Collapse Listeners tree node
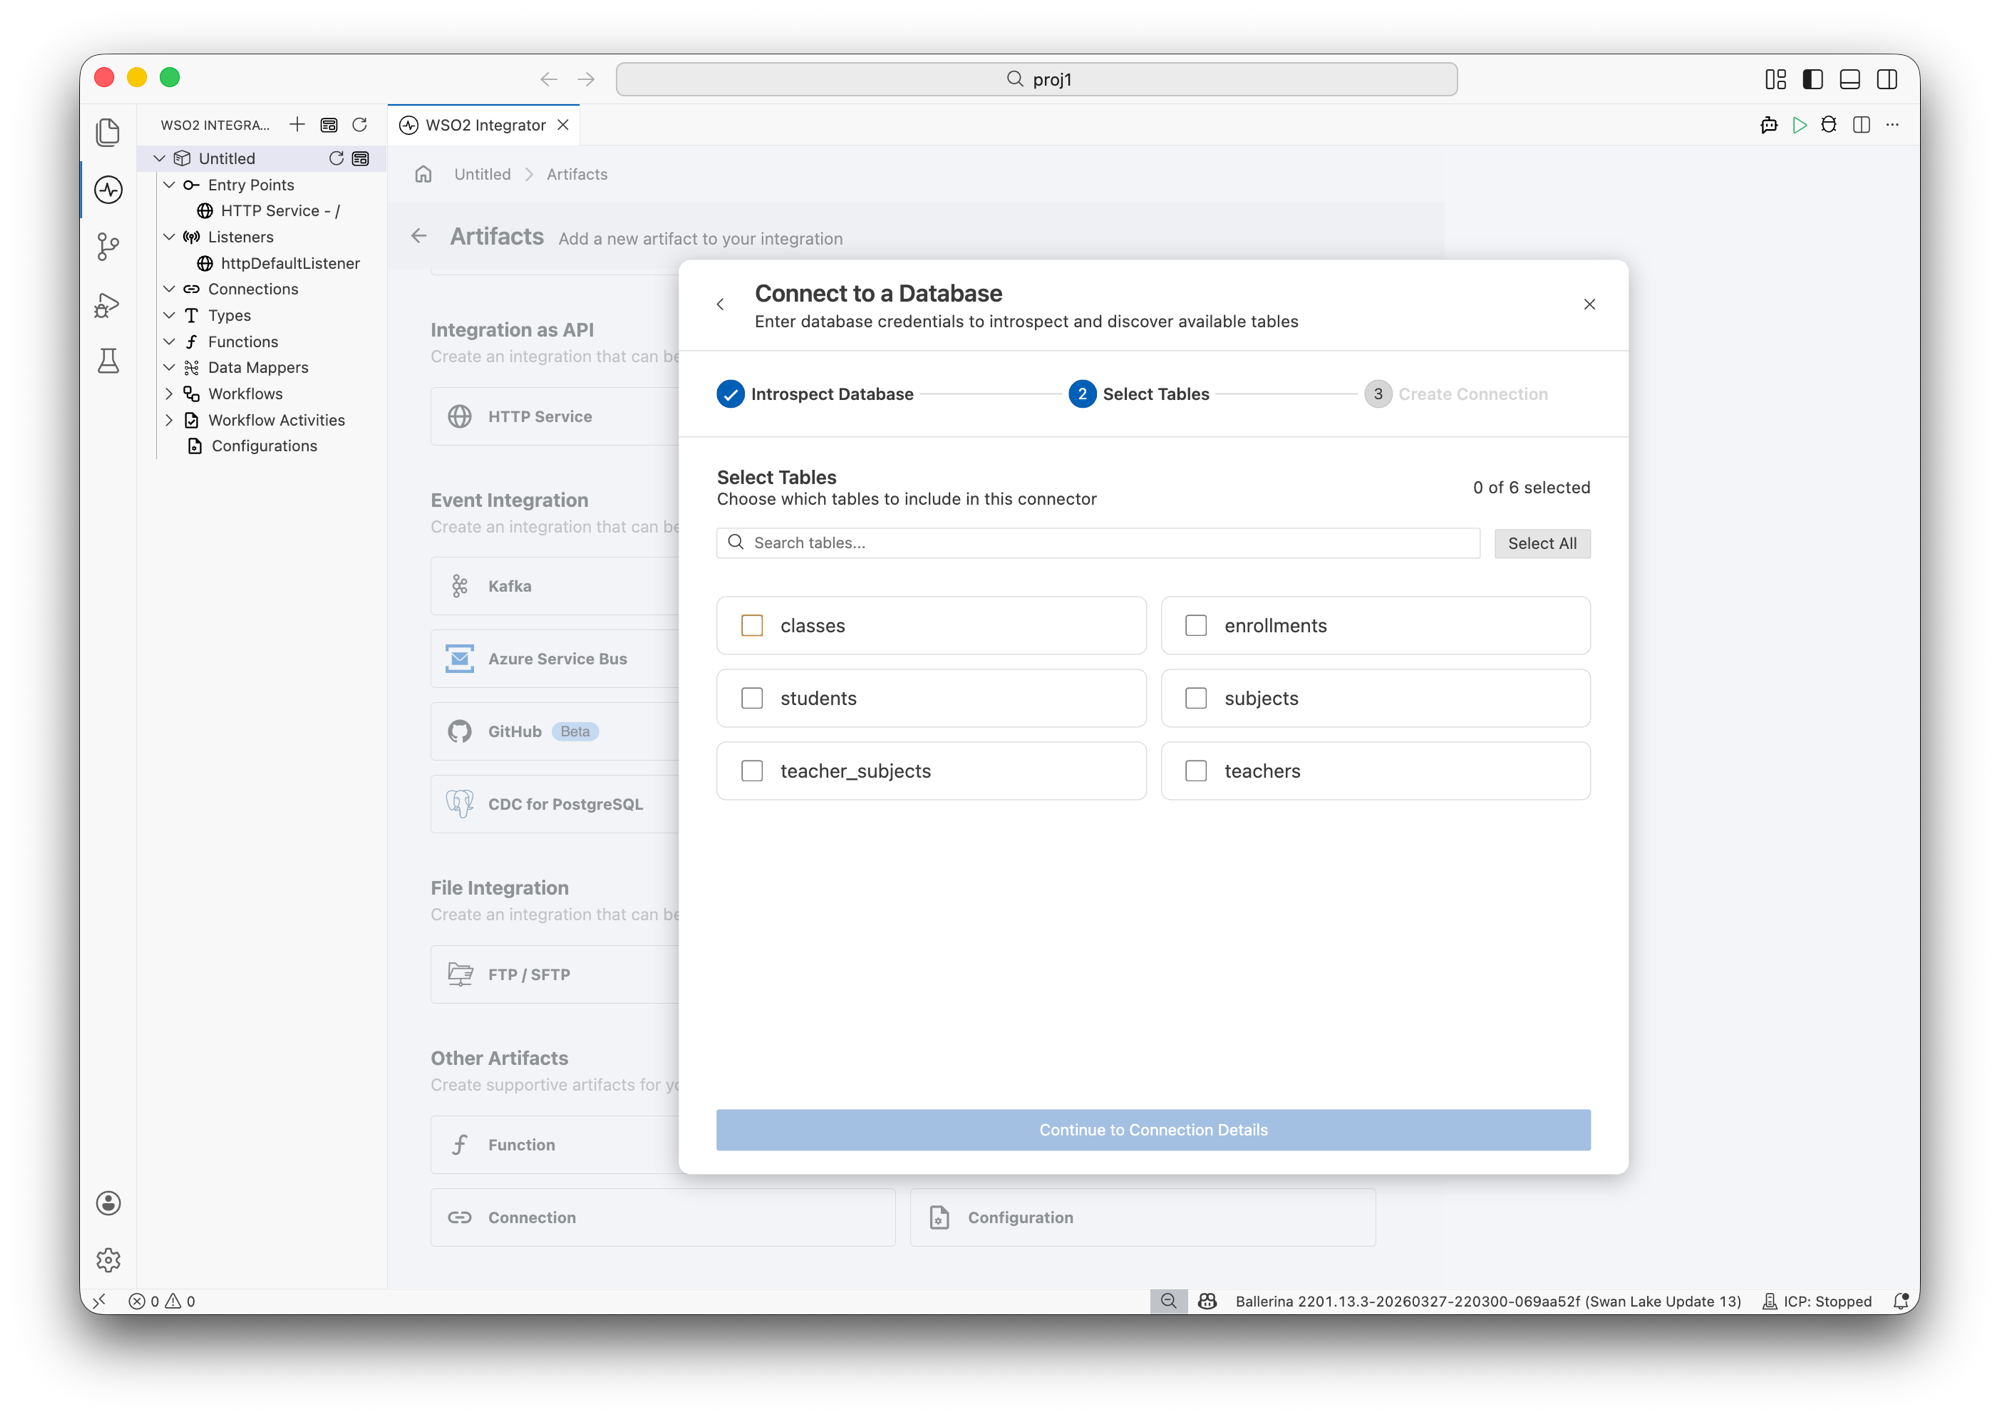The height and width of the screenshot is (1420, 2000). tap(170, 237)
